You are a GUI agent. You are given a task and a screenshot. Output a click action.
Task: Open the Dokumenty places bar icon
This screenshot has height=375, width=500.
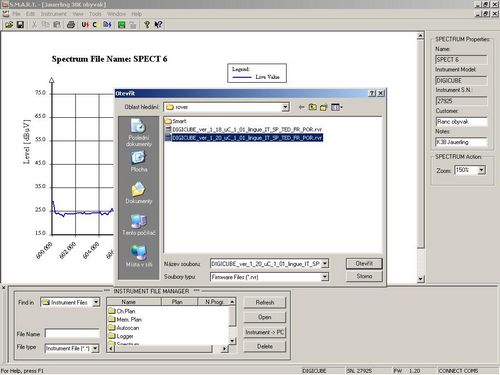click(139, 193)
